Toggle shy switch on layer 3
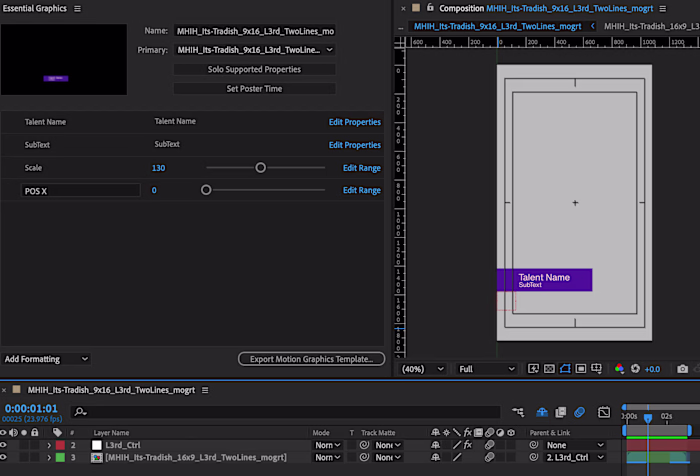 [x=435, y=457]
